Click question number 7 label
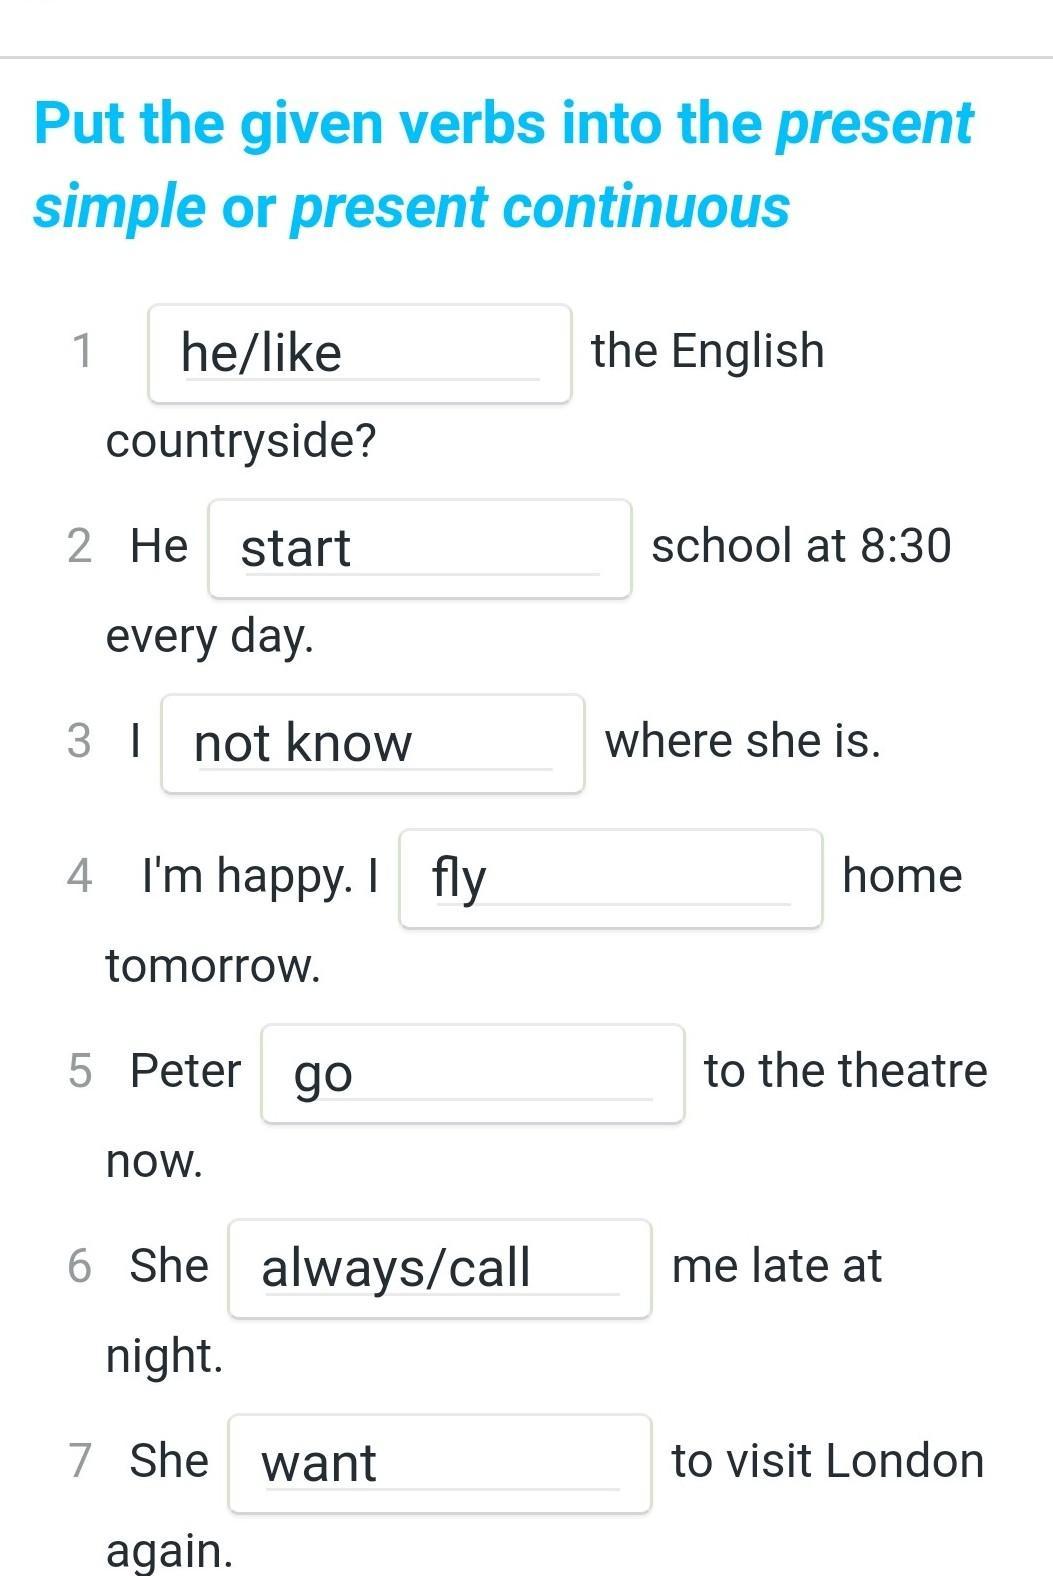The image size is (1053, 1576). pos(80,1461)
